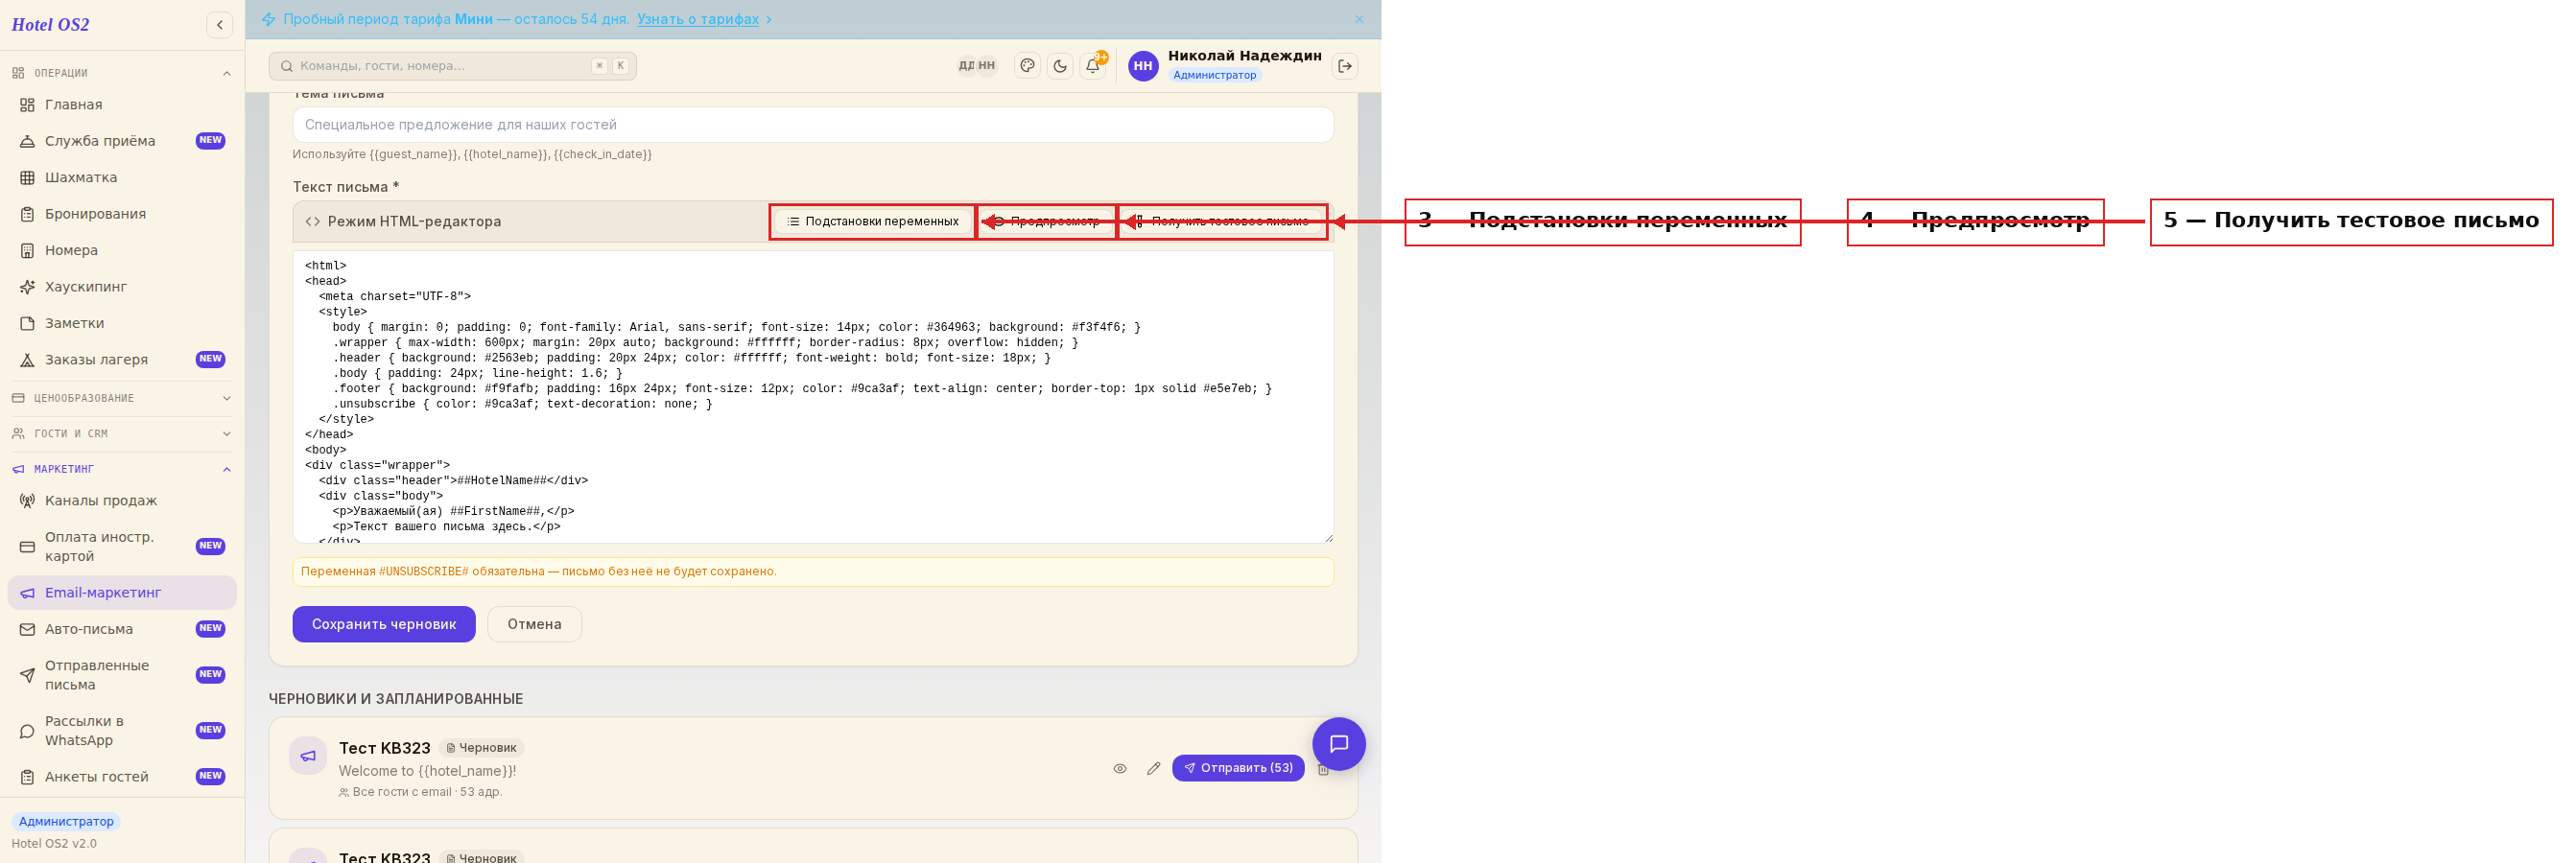The height and width of the screenshot is (863, 2576).
Task: Edit the first Тест КВ323 draft via pencil icon
Action: click(x=1153, y=768)
